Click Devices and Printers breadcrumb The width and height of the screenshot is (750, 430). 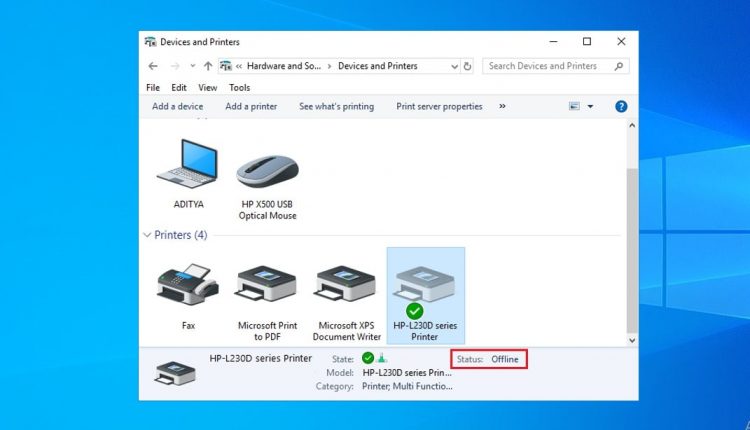coord(378,66)
